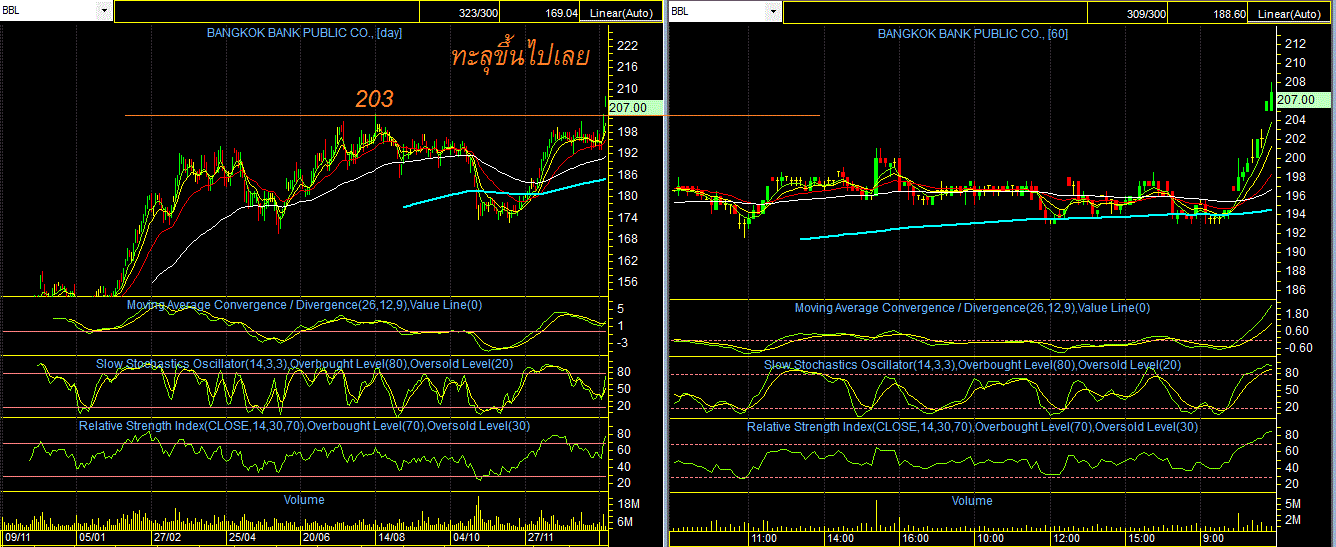Open the BBL symbol dropdown arrow in the daily chart
Viewport: 1336px width, 547px height.
[105, 11]
